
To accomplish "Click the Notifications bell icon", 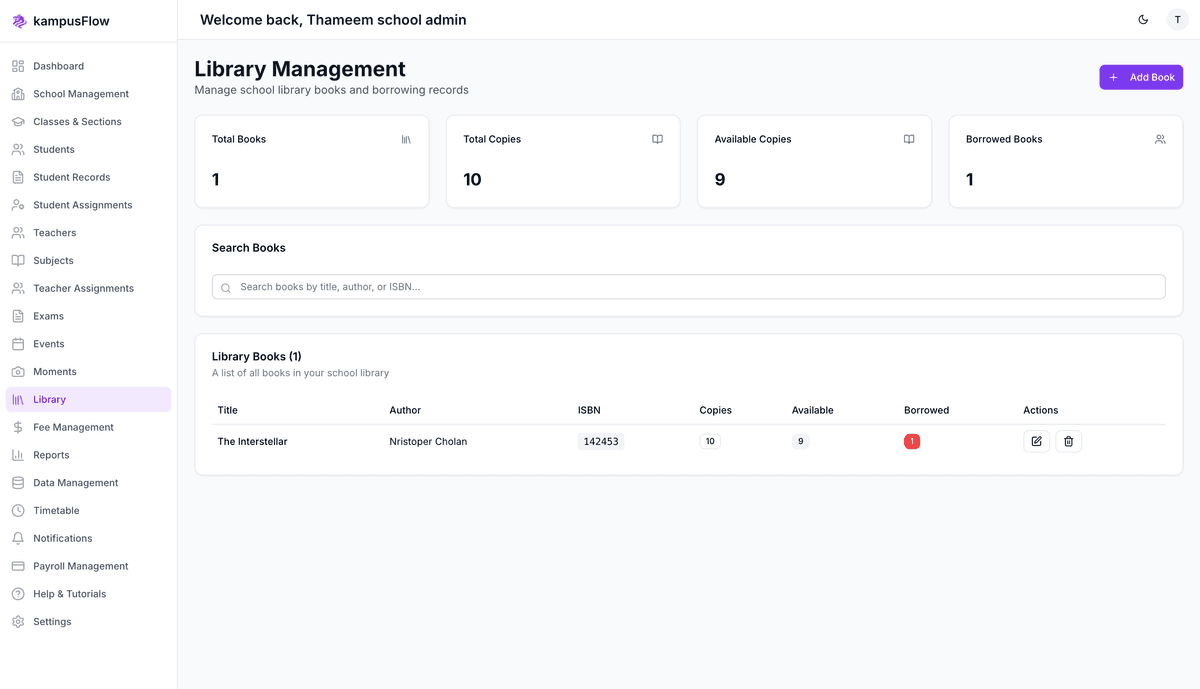I will [x=18, y=538].
